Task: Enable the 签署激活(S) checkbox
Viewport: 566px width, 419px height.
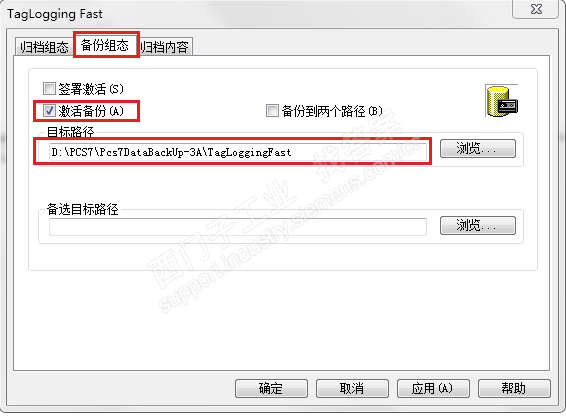Action: pos(49,88)
